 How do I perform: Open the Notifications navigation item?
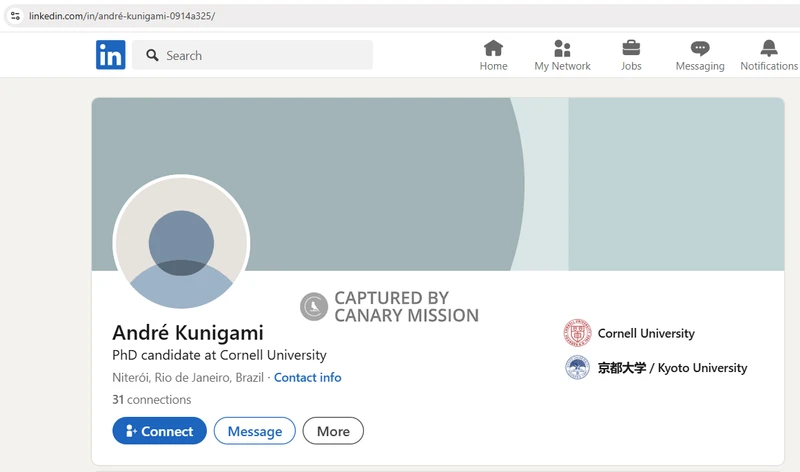769,56
